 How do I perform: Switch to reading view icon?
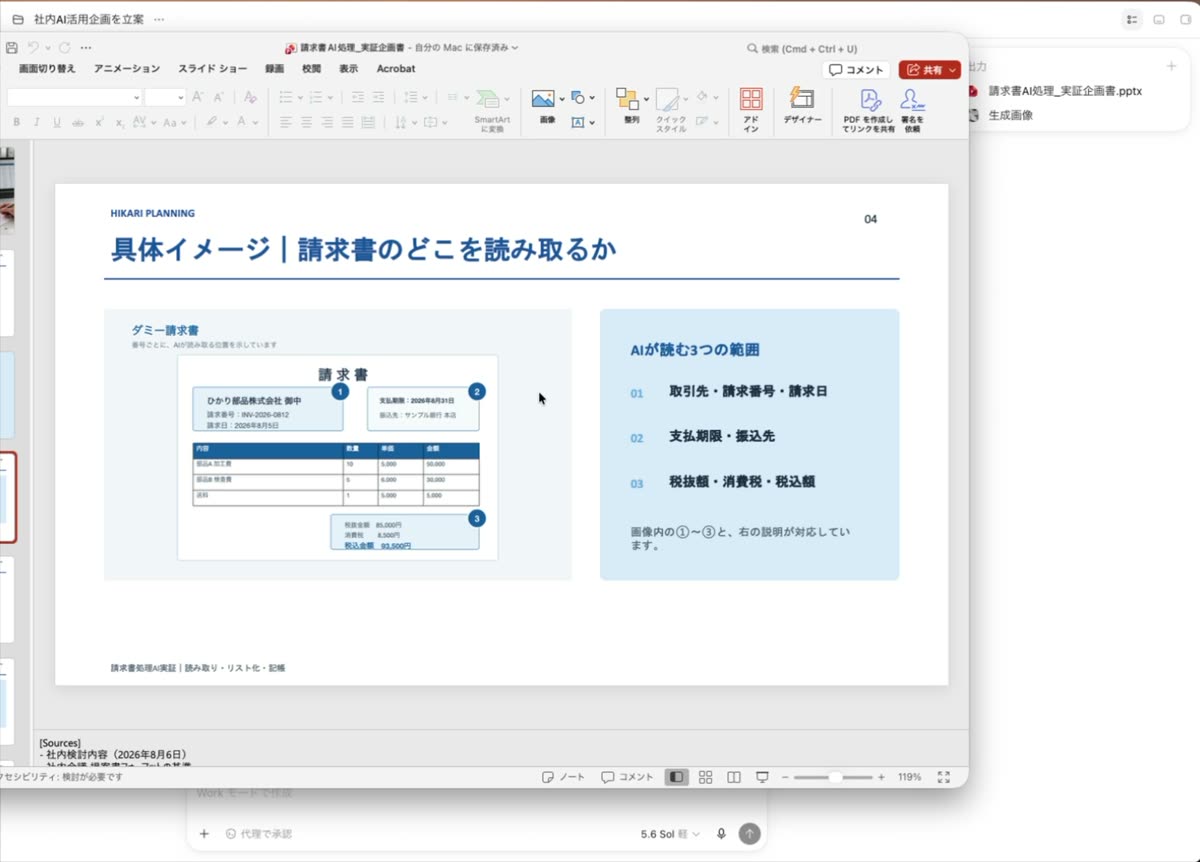click(x=734, y=777)
